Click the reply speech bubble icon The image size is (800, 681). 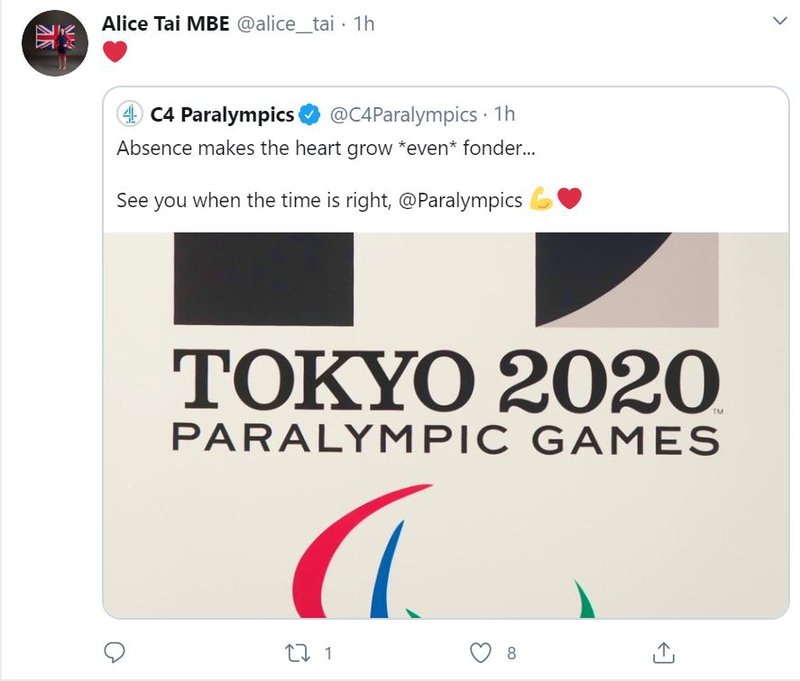[x=115, y=653]
